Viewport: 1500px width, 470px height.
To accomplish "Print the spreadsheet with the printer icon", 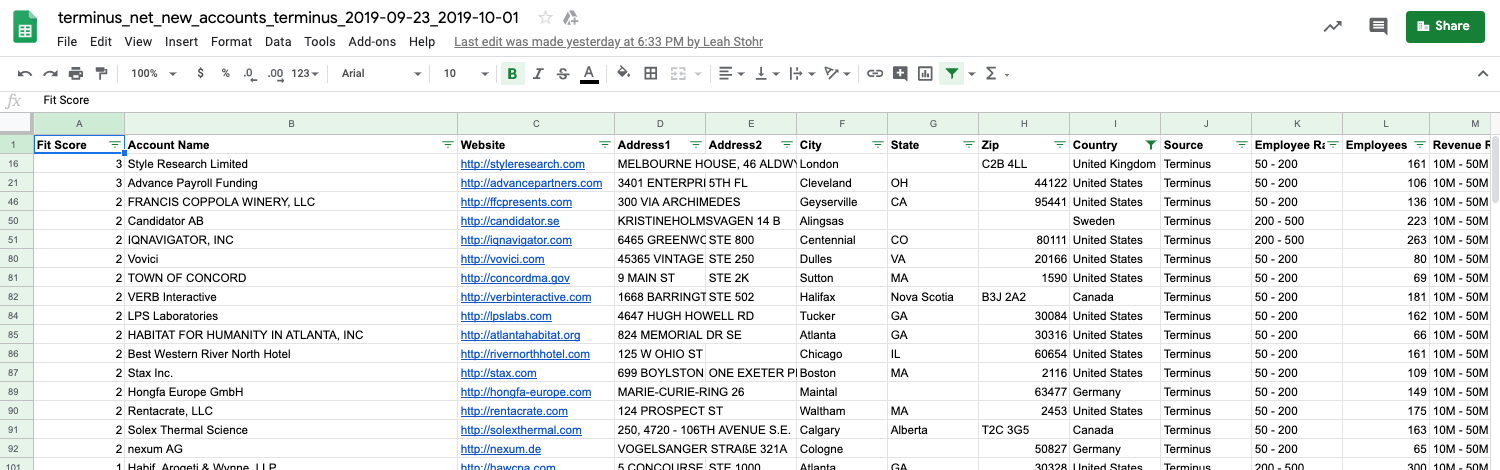I will (x=76, y=73).
